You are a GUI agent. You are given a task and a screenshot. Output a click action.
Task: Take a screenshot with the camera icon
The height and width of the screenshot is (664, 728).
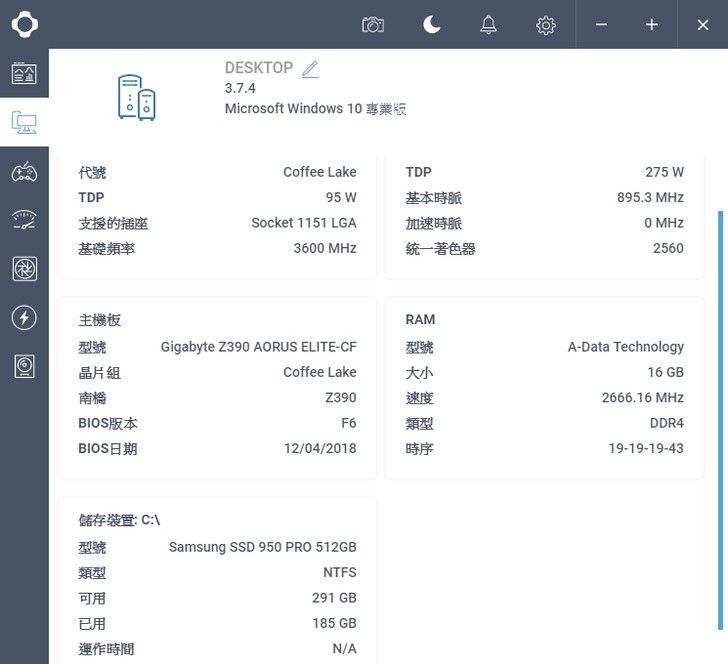pos(373,25)
